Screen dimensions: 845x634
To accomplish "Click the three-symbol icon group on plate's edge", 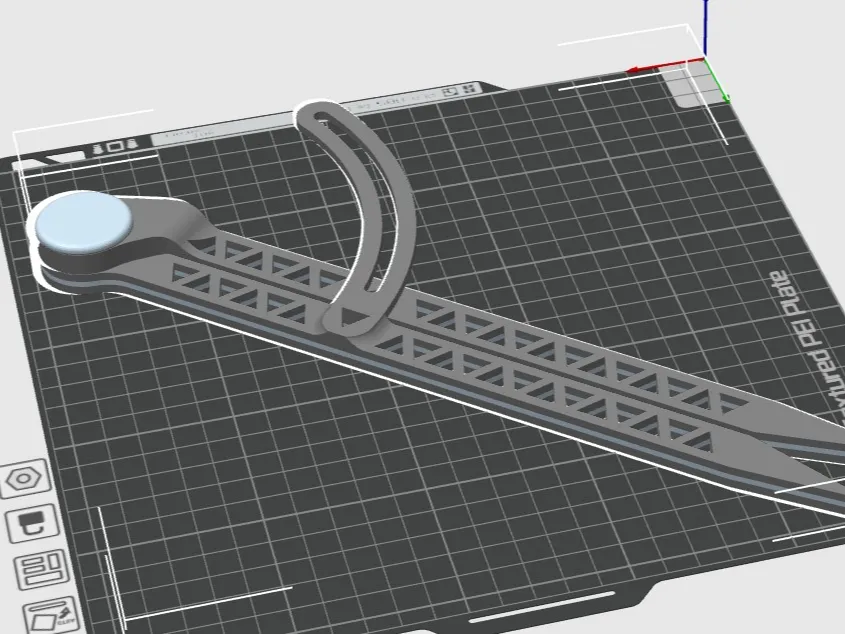I will pos(117,147).
